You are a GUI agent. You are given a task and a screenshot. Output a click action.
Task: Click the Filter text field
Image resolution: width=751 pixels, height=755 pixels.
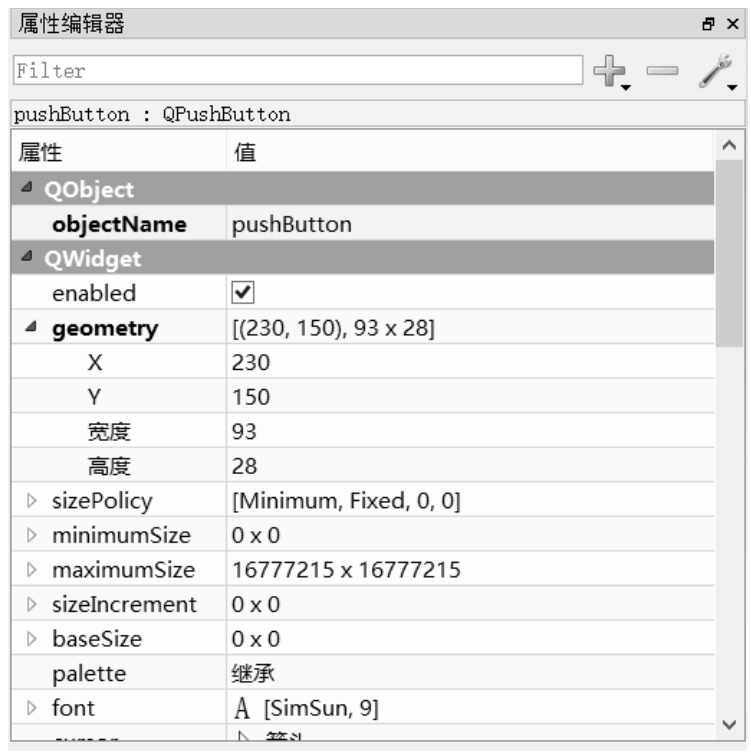pos(297,71)
